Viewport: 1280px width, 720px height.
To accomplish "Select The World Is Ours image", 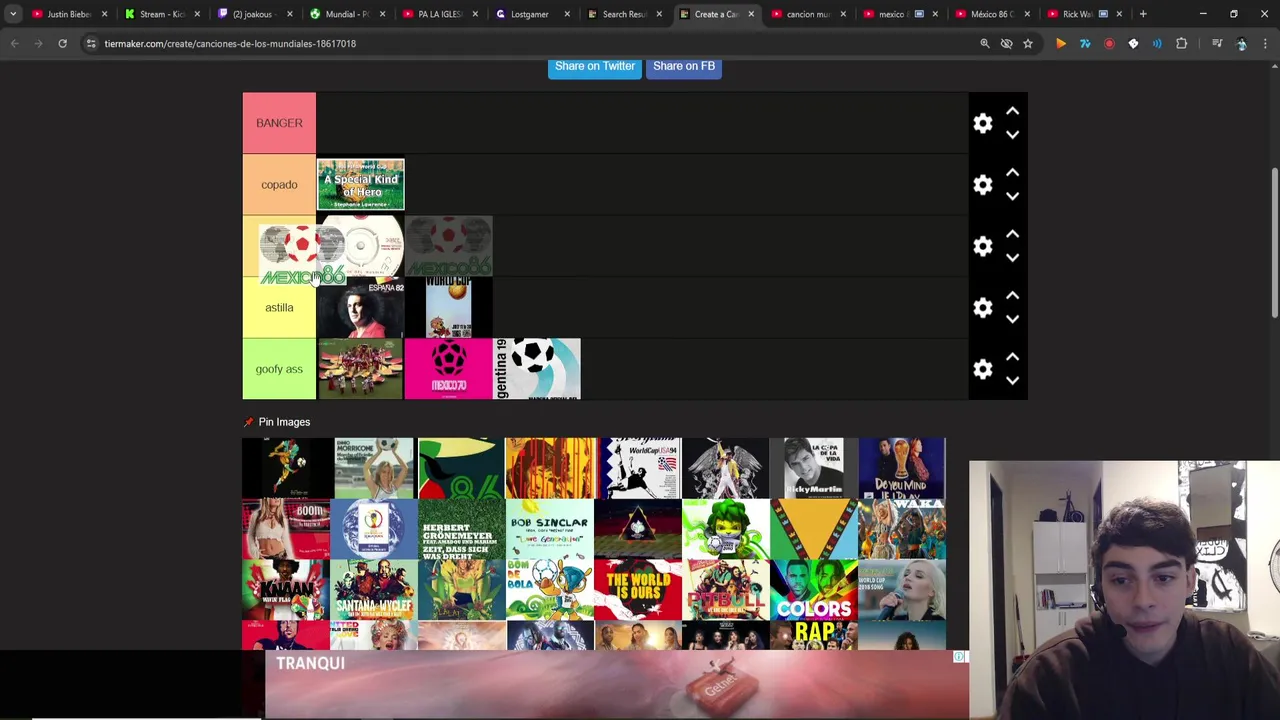I will click(x=637, y=590).
